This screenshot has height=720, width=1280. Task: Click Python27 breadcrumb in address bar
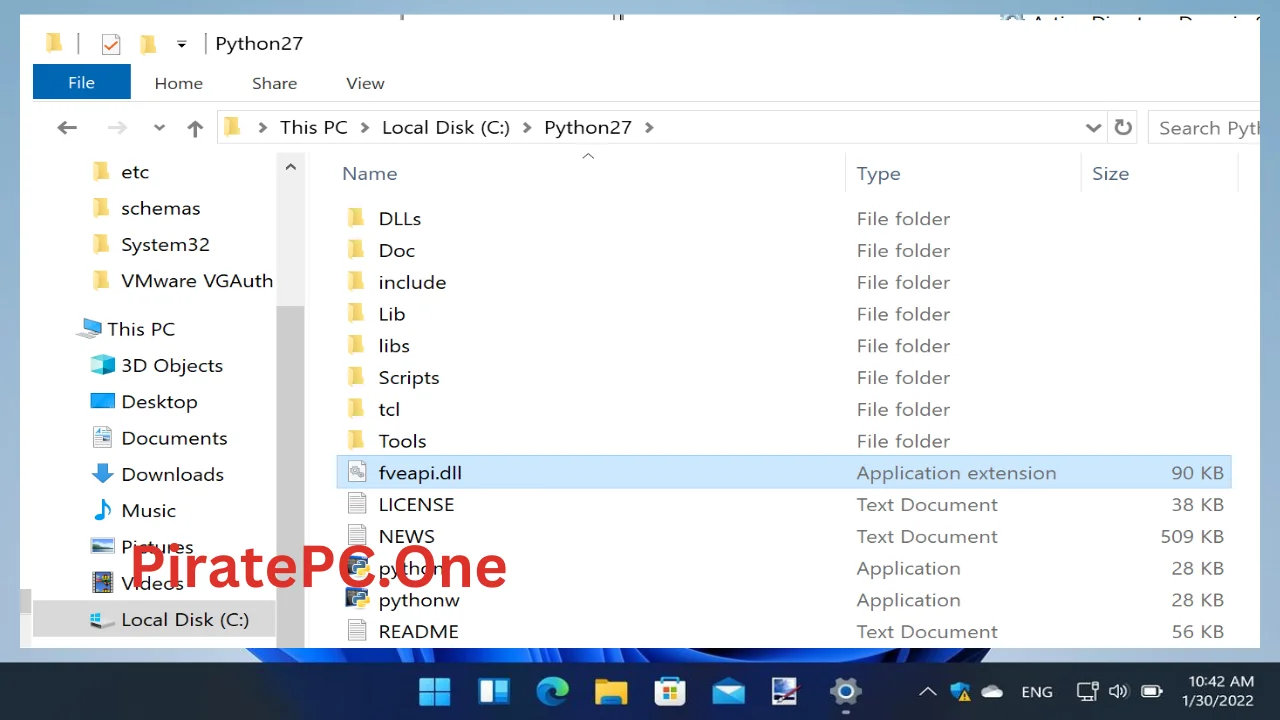click(588, 127)
